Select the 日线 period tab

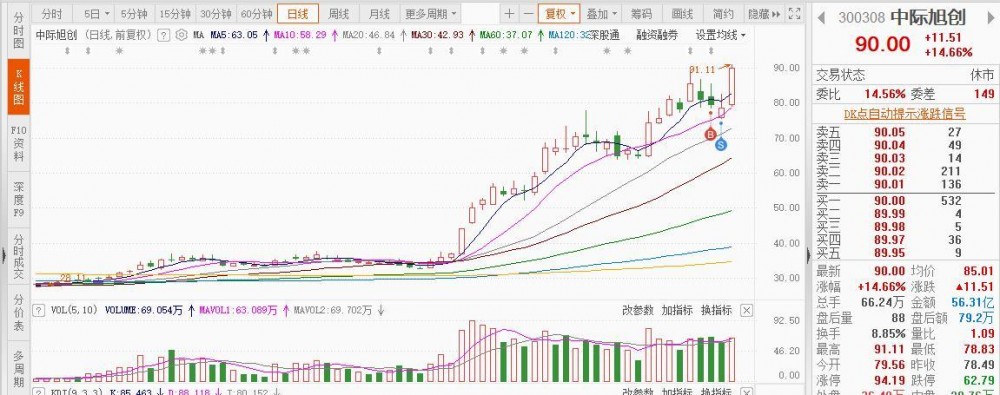pyautogui.click(x=297, y=13)
